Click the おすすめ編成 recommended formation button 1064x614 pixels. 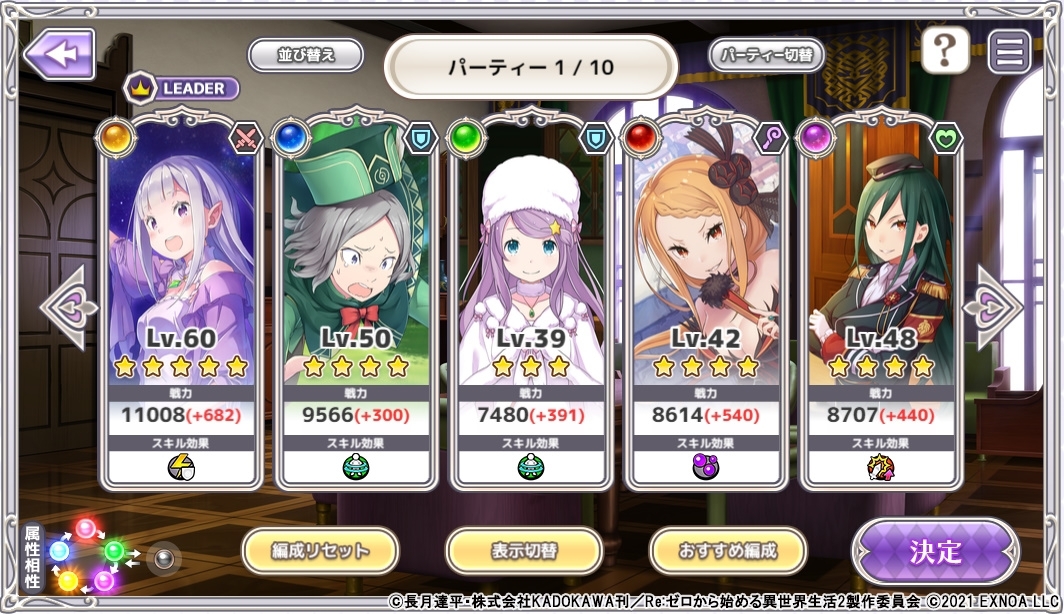click(728, 550)
